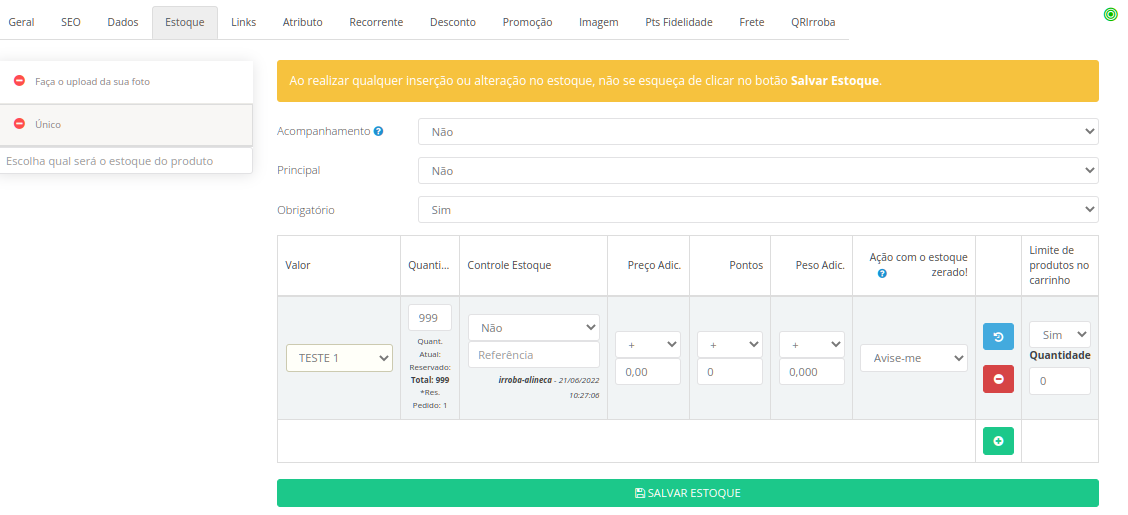Open the Acompanhamento dropdown
Viewport: 1128px width, 515px height.
point(757,131)
